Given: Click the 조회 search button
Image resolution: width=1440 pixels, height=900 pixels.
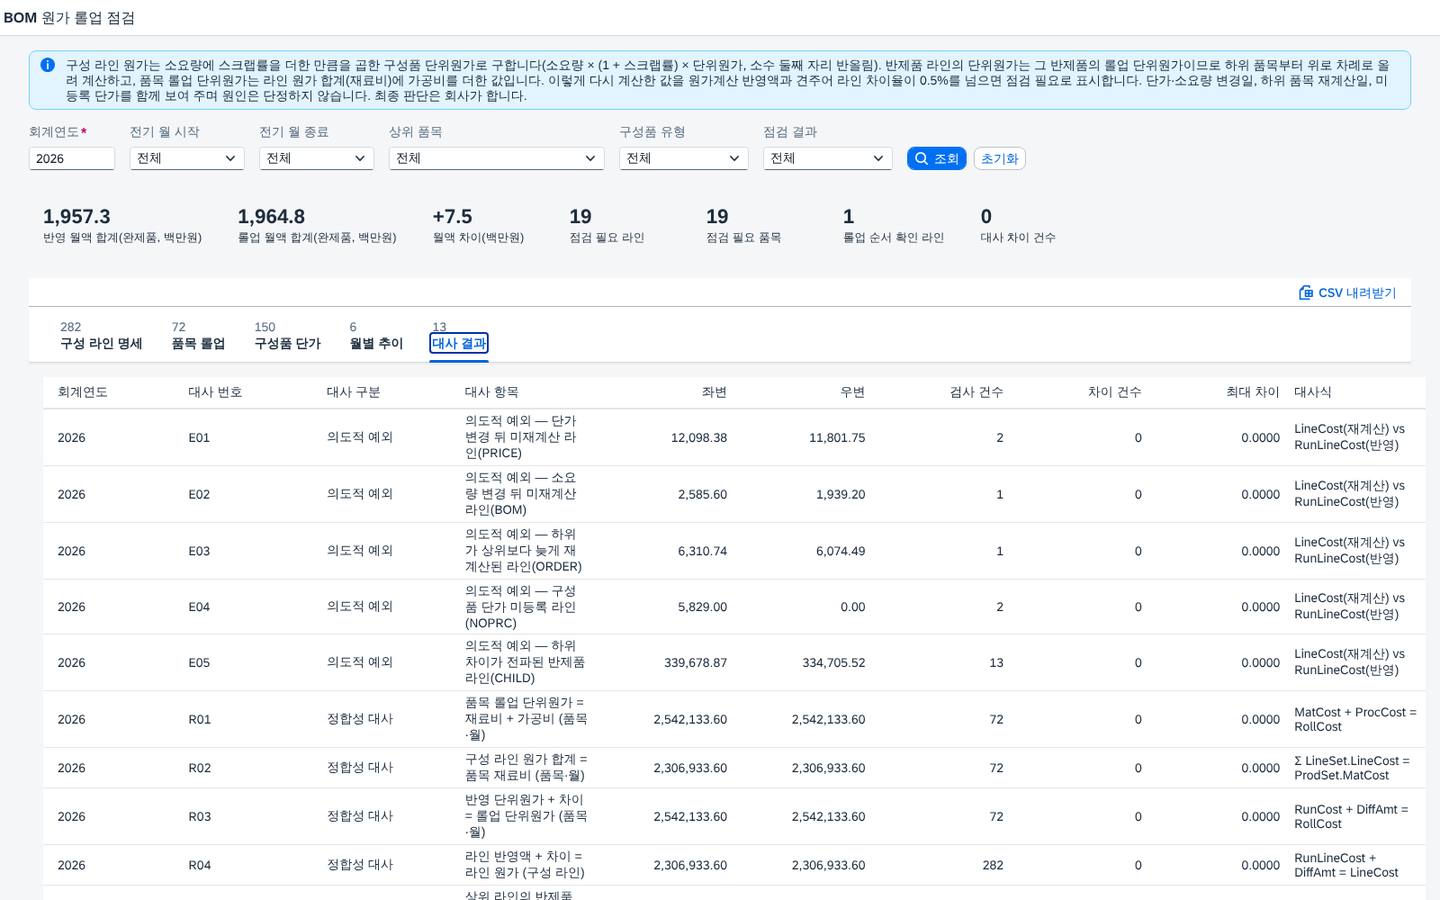Looking at the screenshot, I should pyautogui.click(x=936, y=158).
